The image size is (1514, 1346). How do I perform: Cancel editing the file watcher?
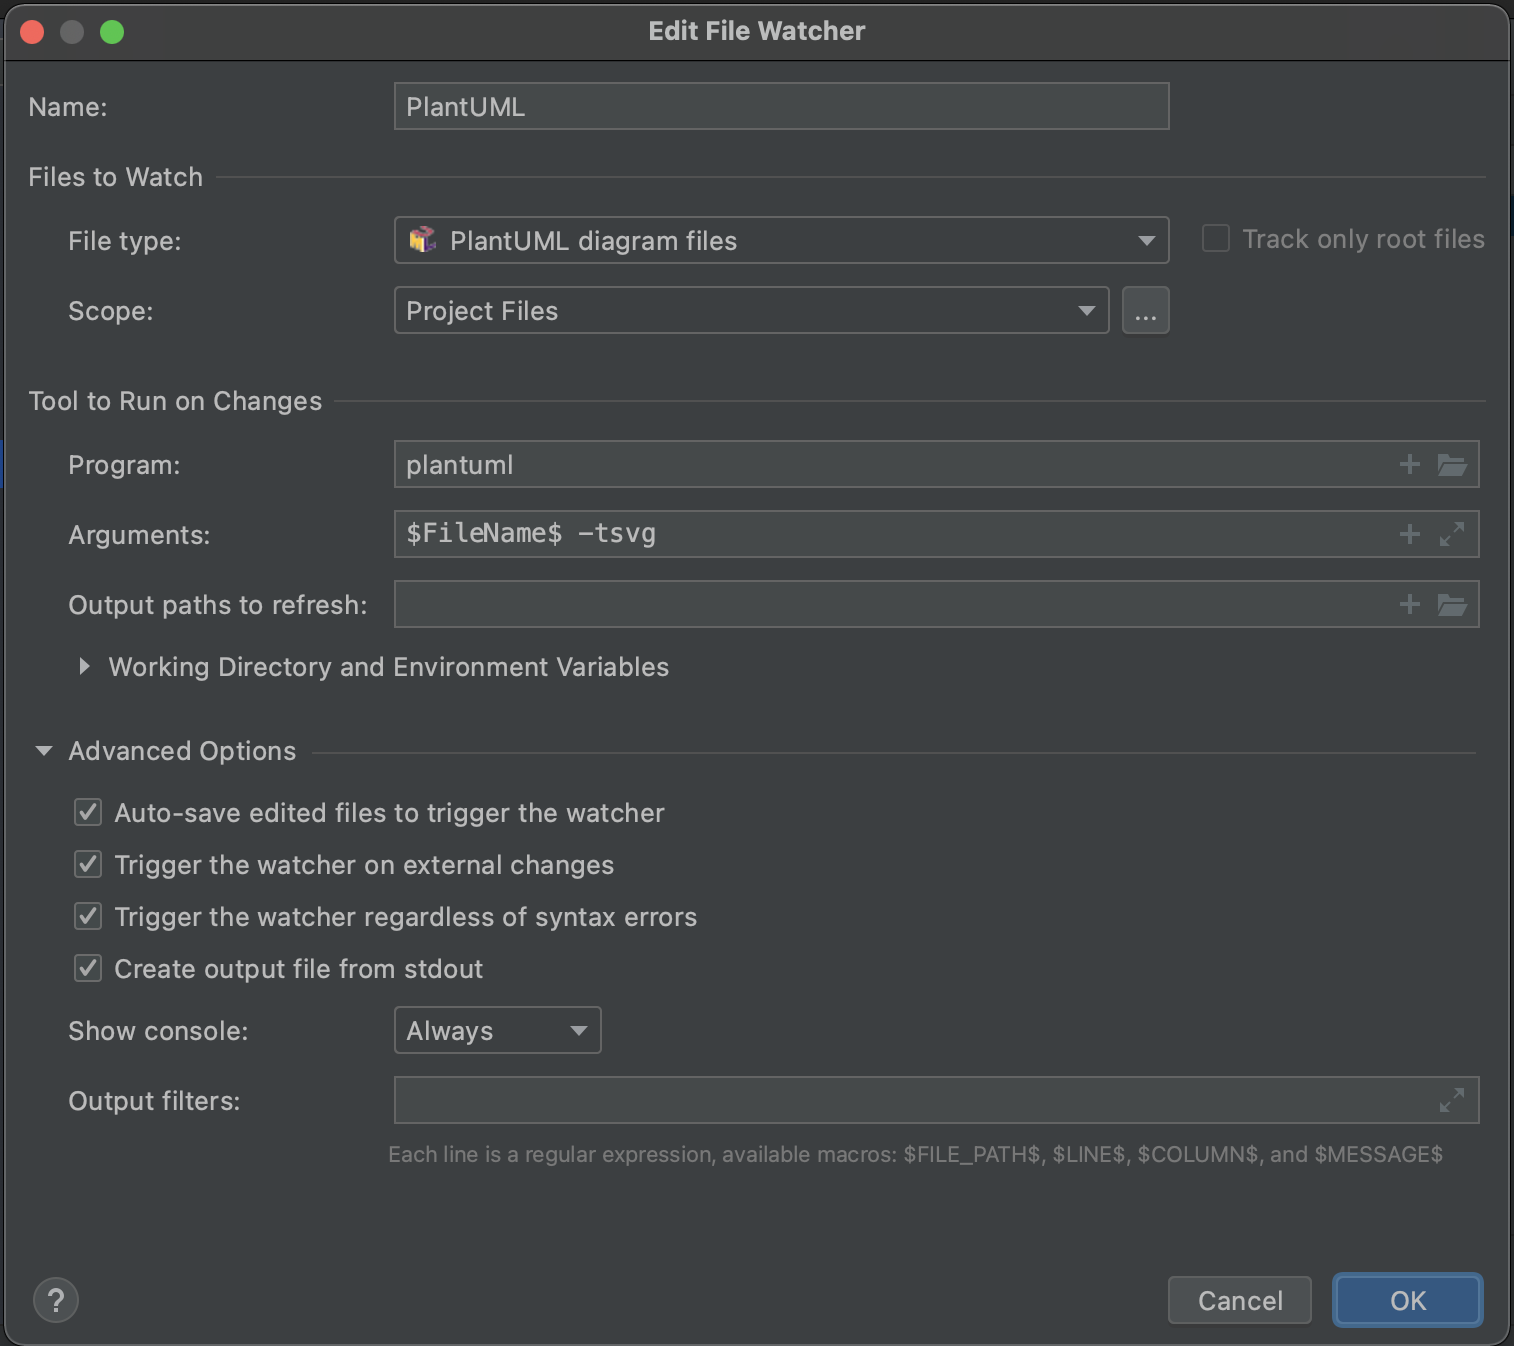1240,1300
